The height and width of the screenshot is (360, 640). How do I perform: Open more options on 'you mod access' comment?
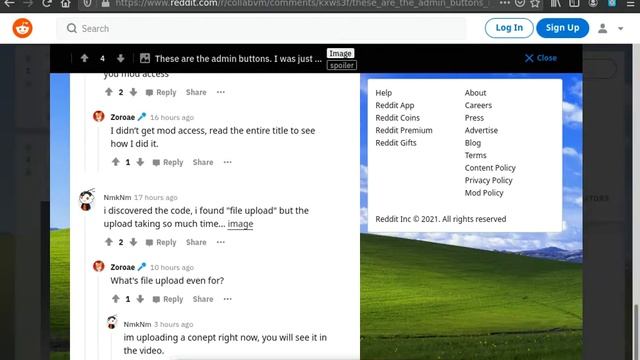pos(221,92)
